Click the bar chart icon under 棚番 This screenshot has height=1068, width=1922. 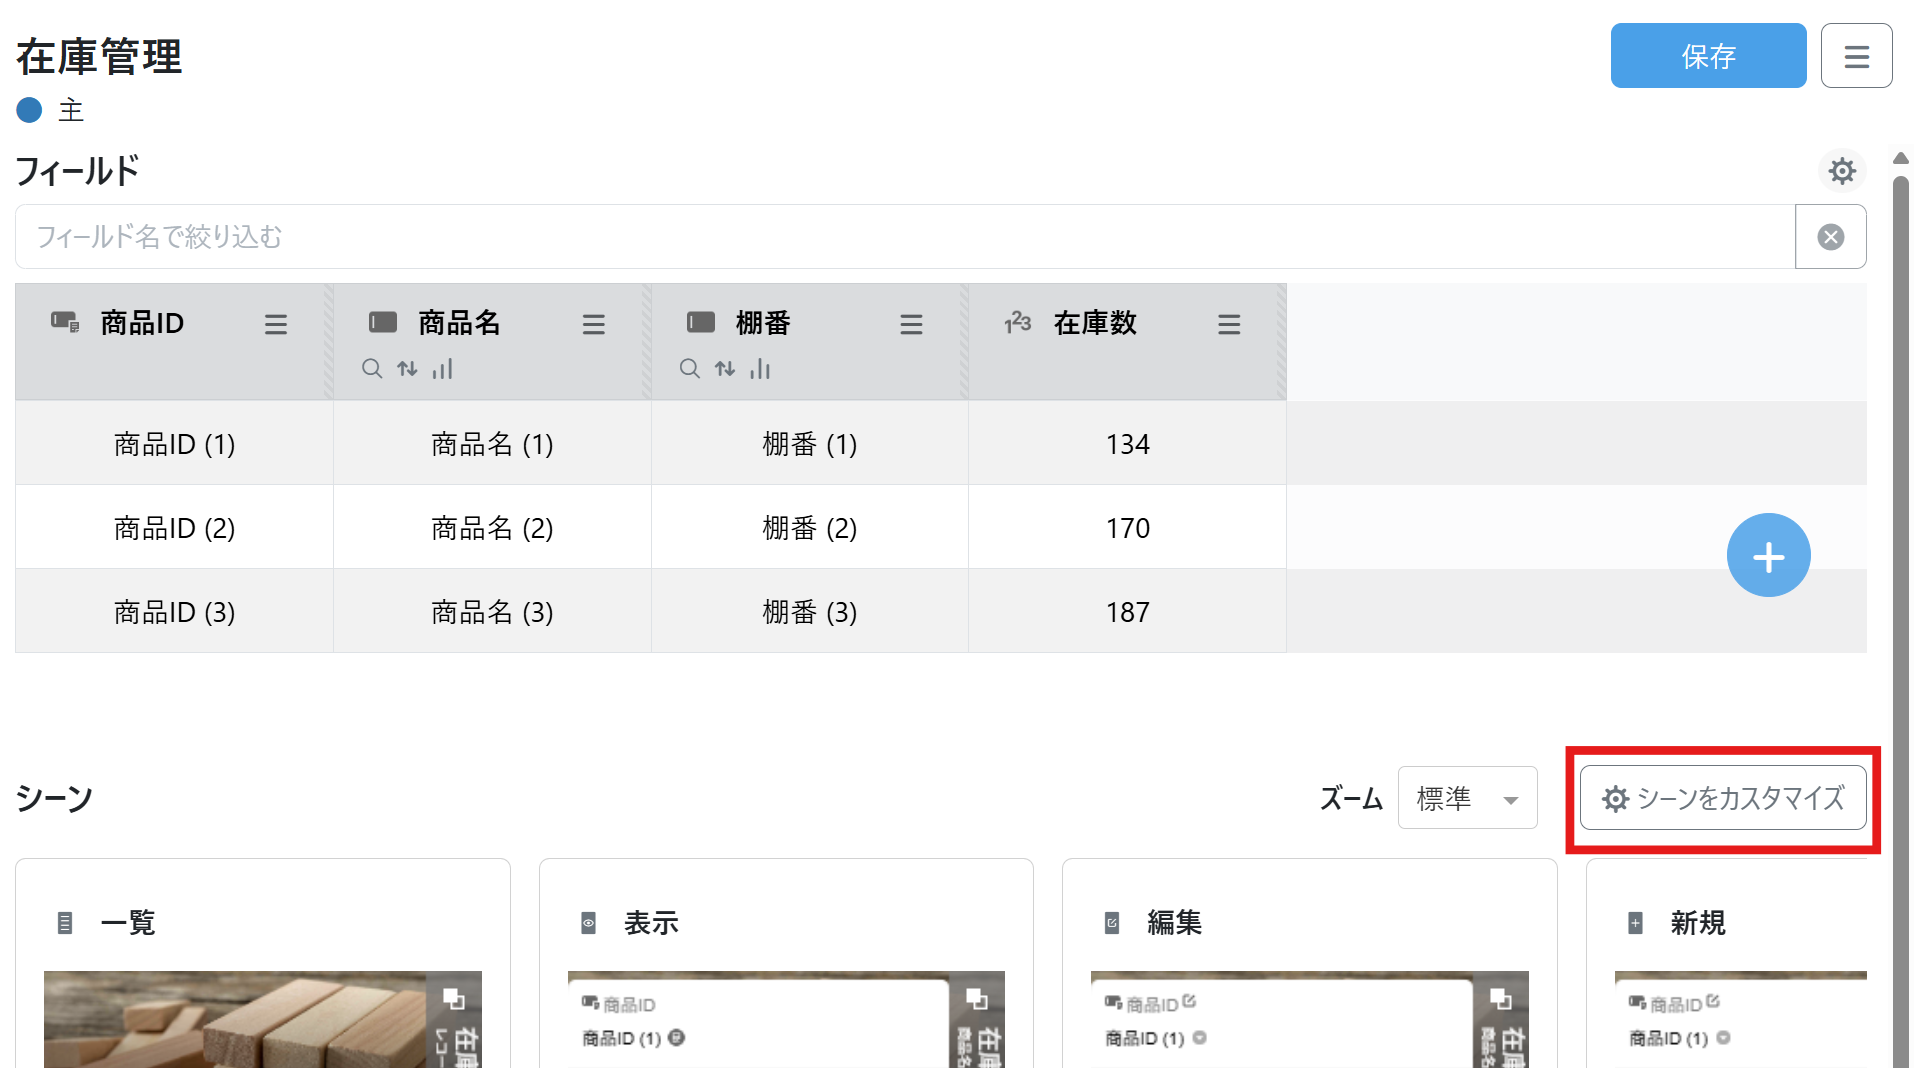point(760,369)
